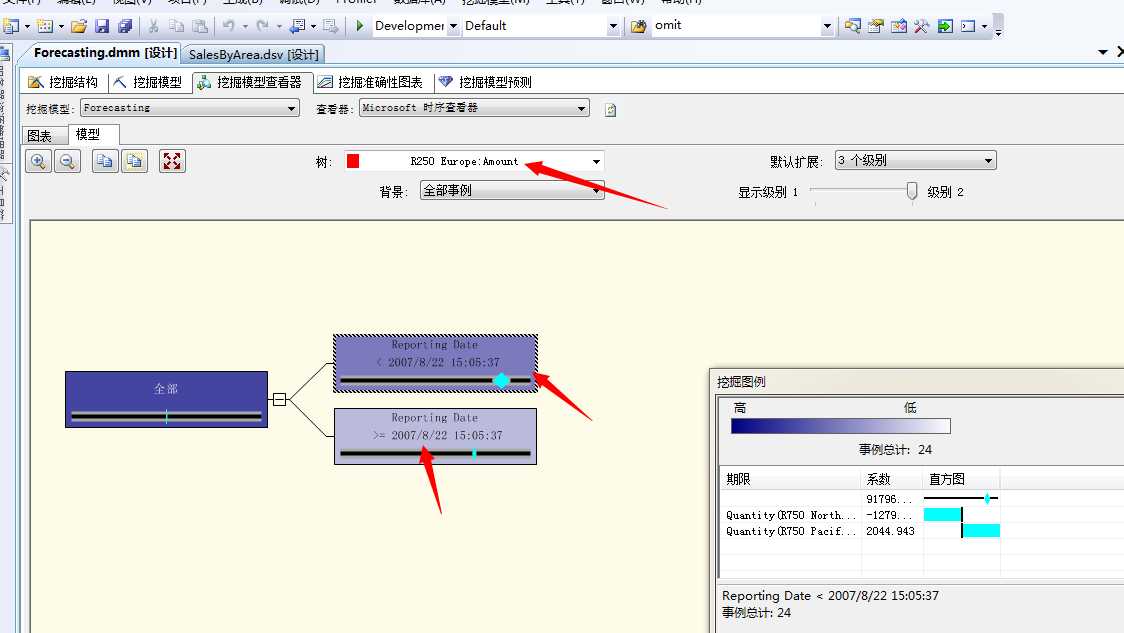The image size is (1124, 633).
Task: Open the Toolbox icon with crossed tools
Action: 922,27
